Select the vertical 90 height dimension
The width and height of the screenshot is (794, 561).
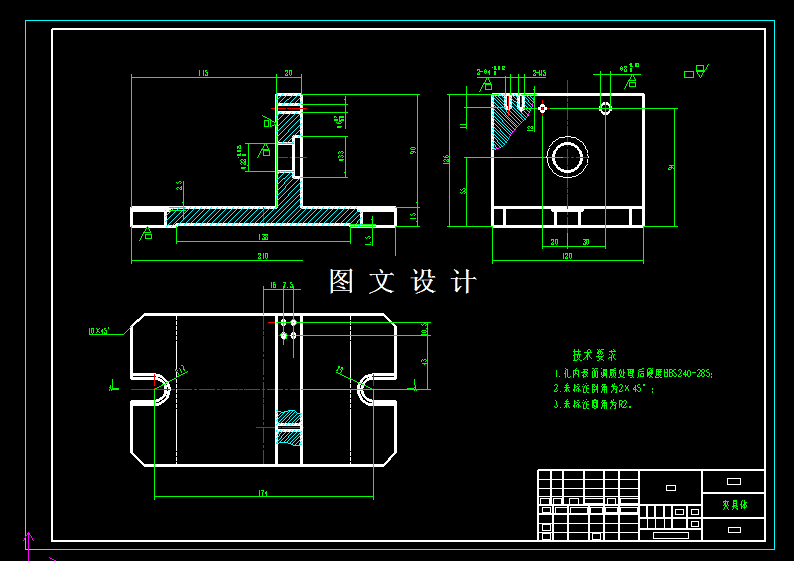[413, 150]
